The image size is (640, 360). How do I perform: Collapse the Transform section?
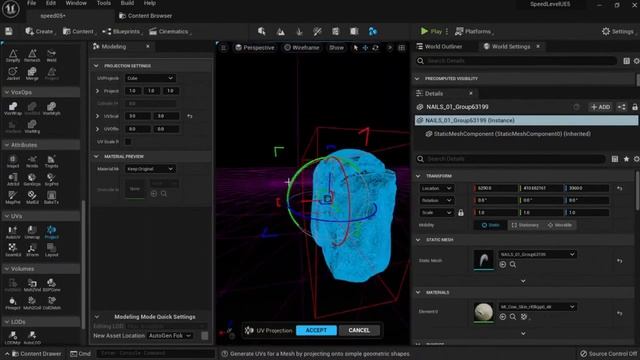point(418,176)
